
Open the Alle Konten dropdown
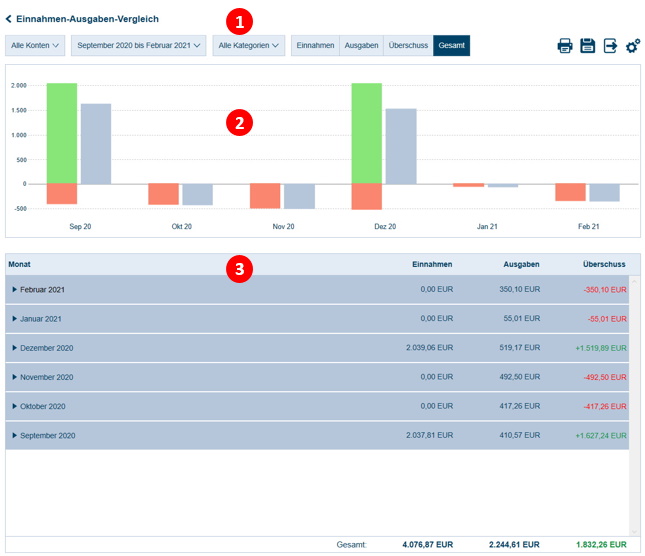pos(35,45)
